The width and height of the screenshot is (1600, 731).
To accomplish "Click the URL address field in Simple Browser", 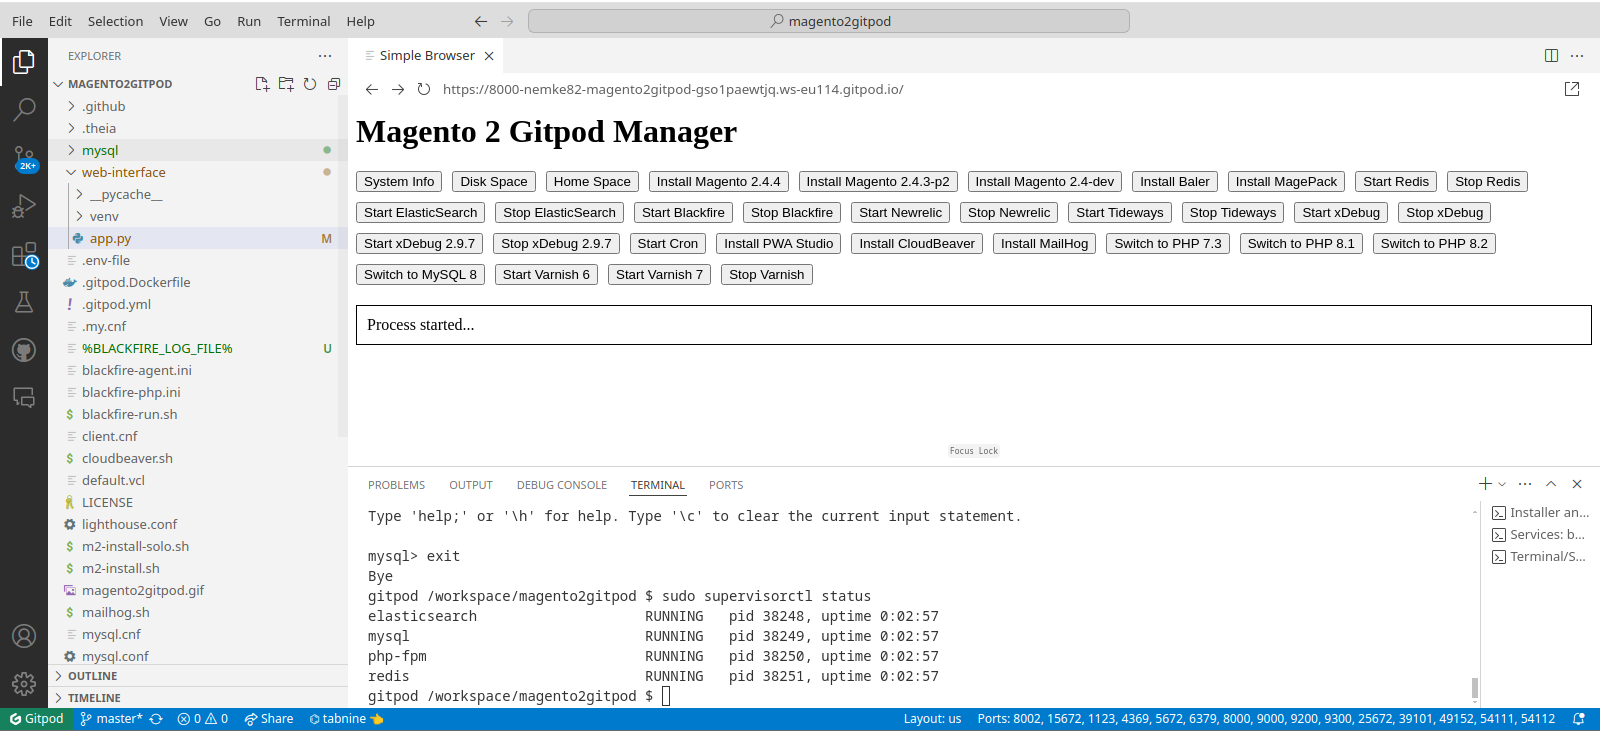I will 995,89.
